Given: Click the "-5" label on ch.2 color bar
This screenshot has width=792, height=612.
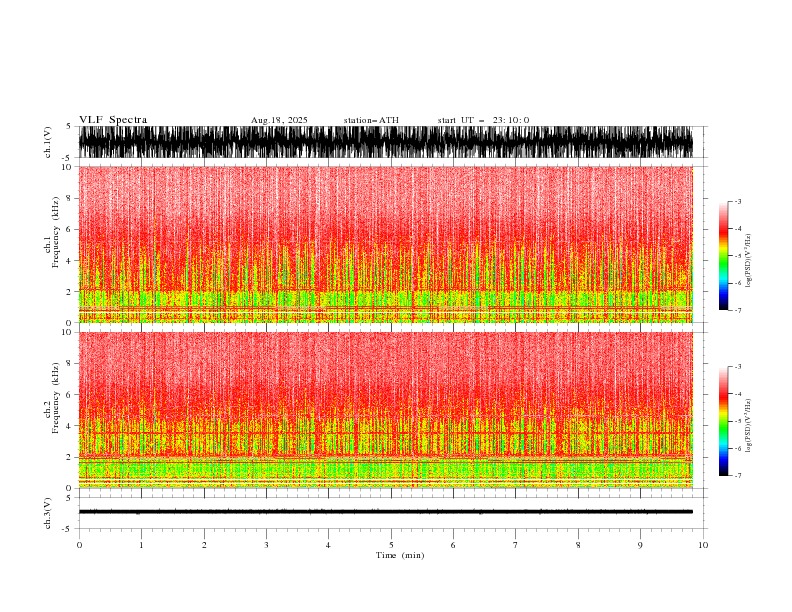Looking at the screenshot, I should 738,421.
